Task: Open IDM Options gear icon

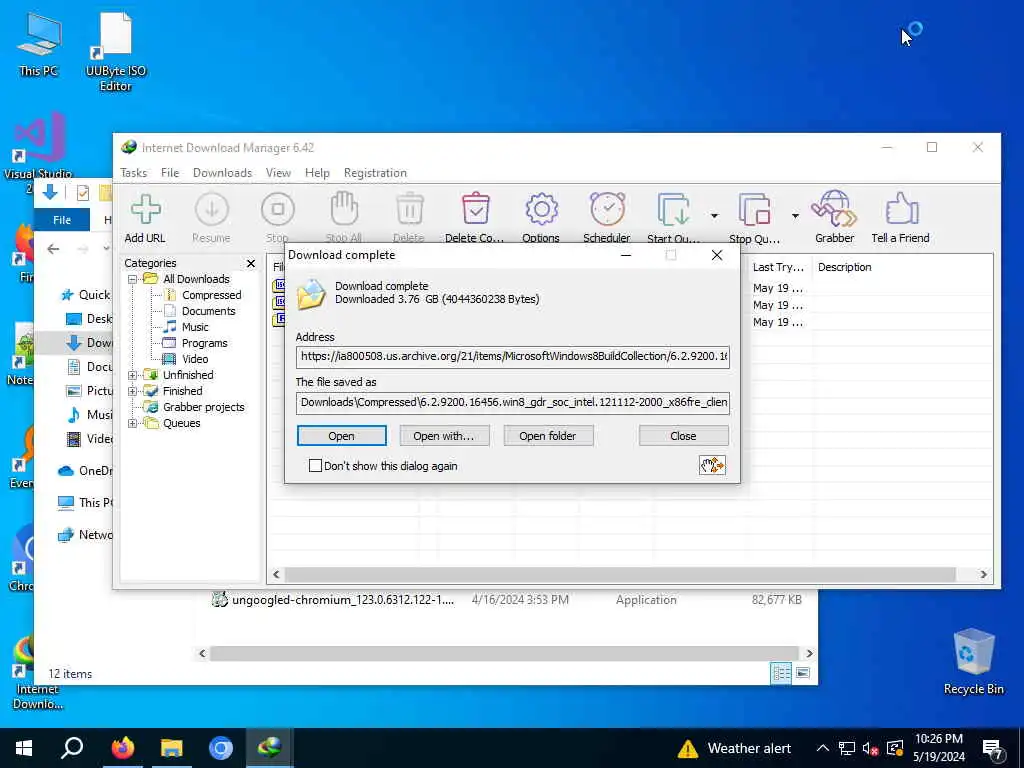Action: [x=541, y=209]
